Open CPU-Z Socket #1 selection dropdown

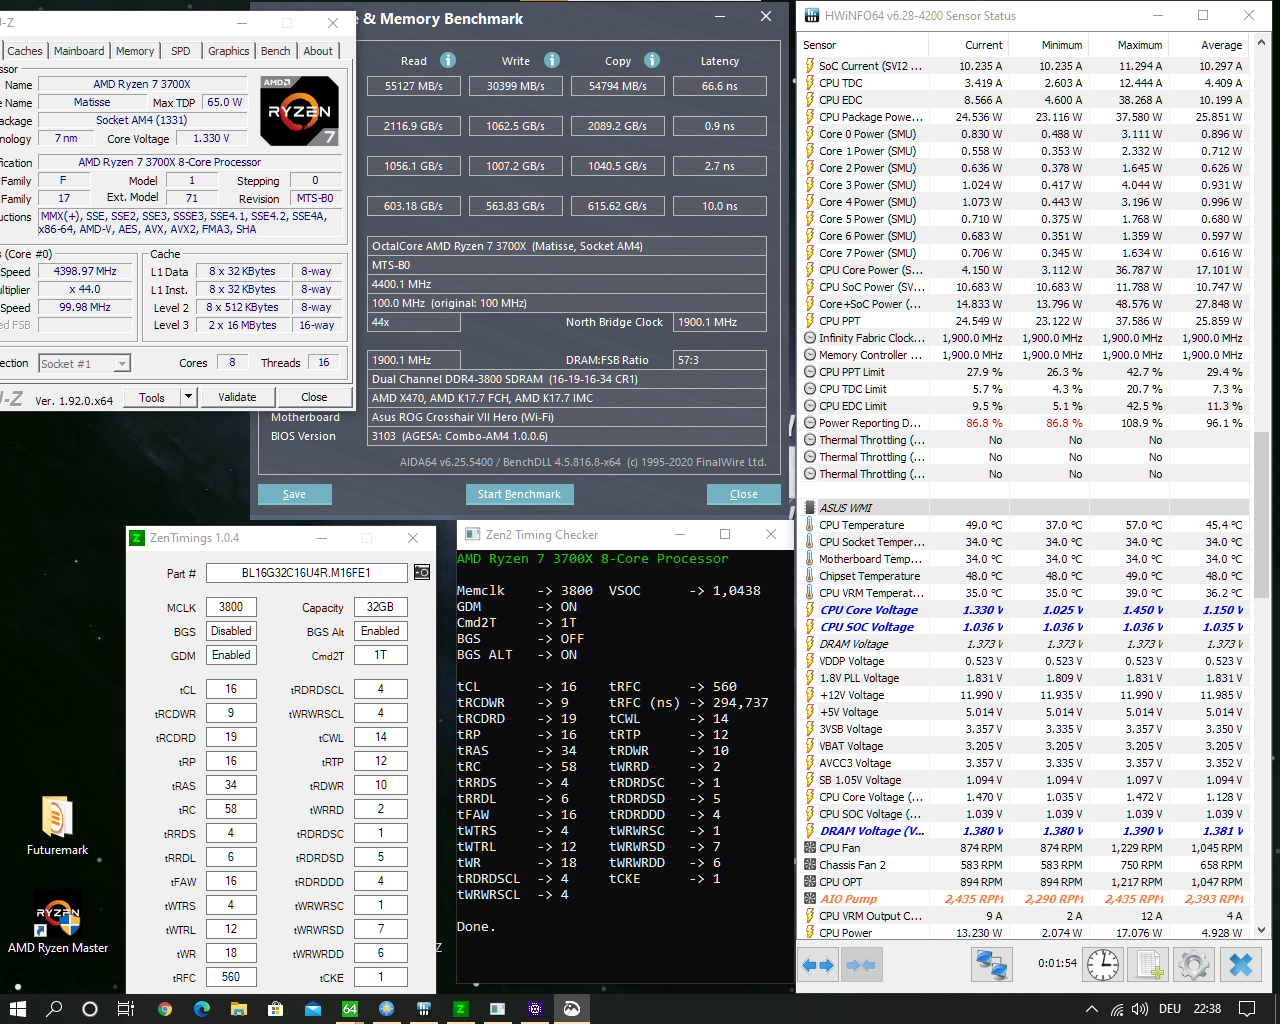[x=85, y=363]
